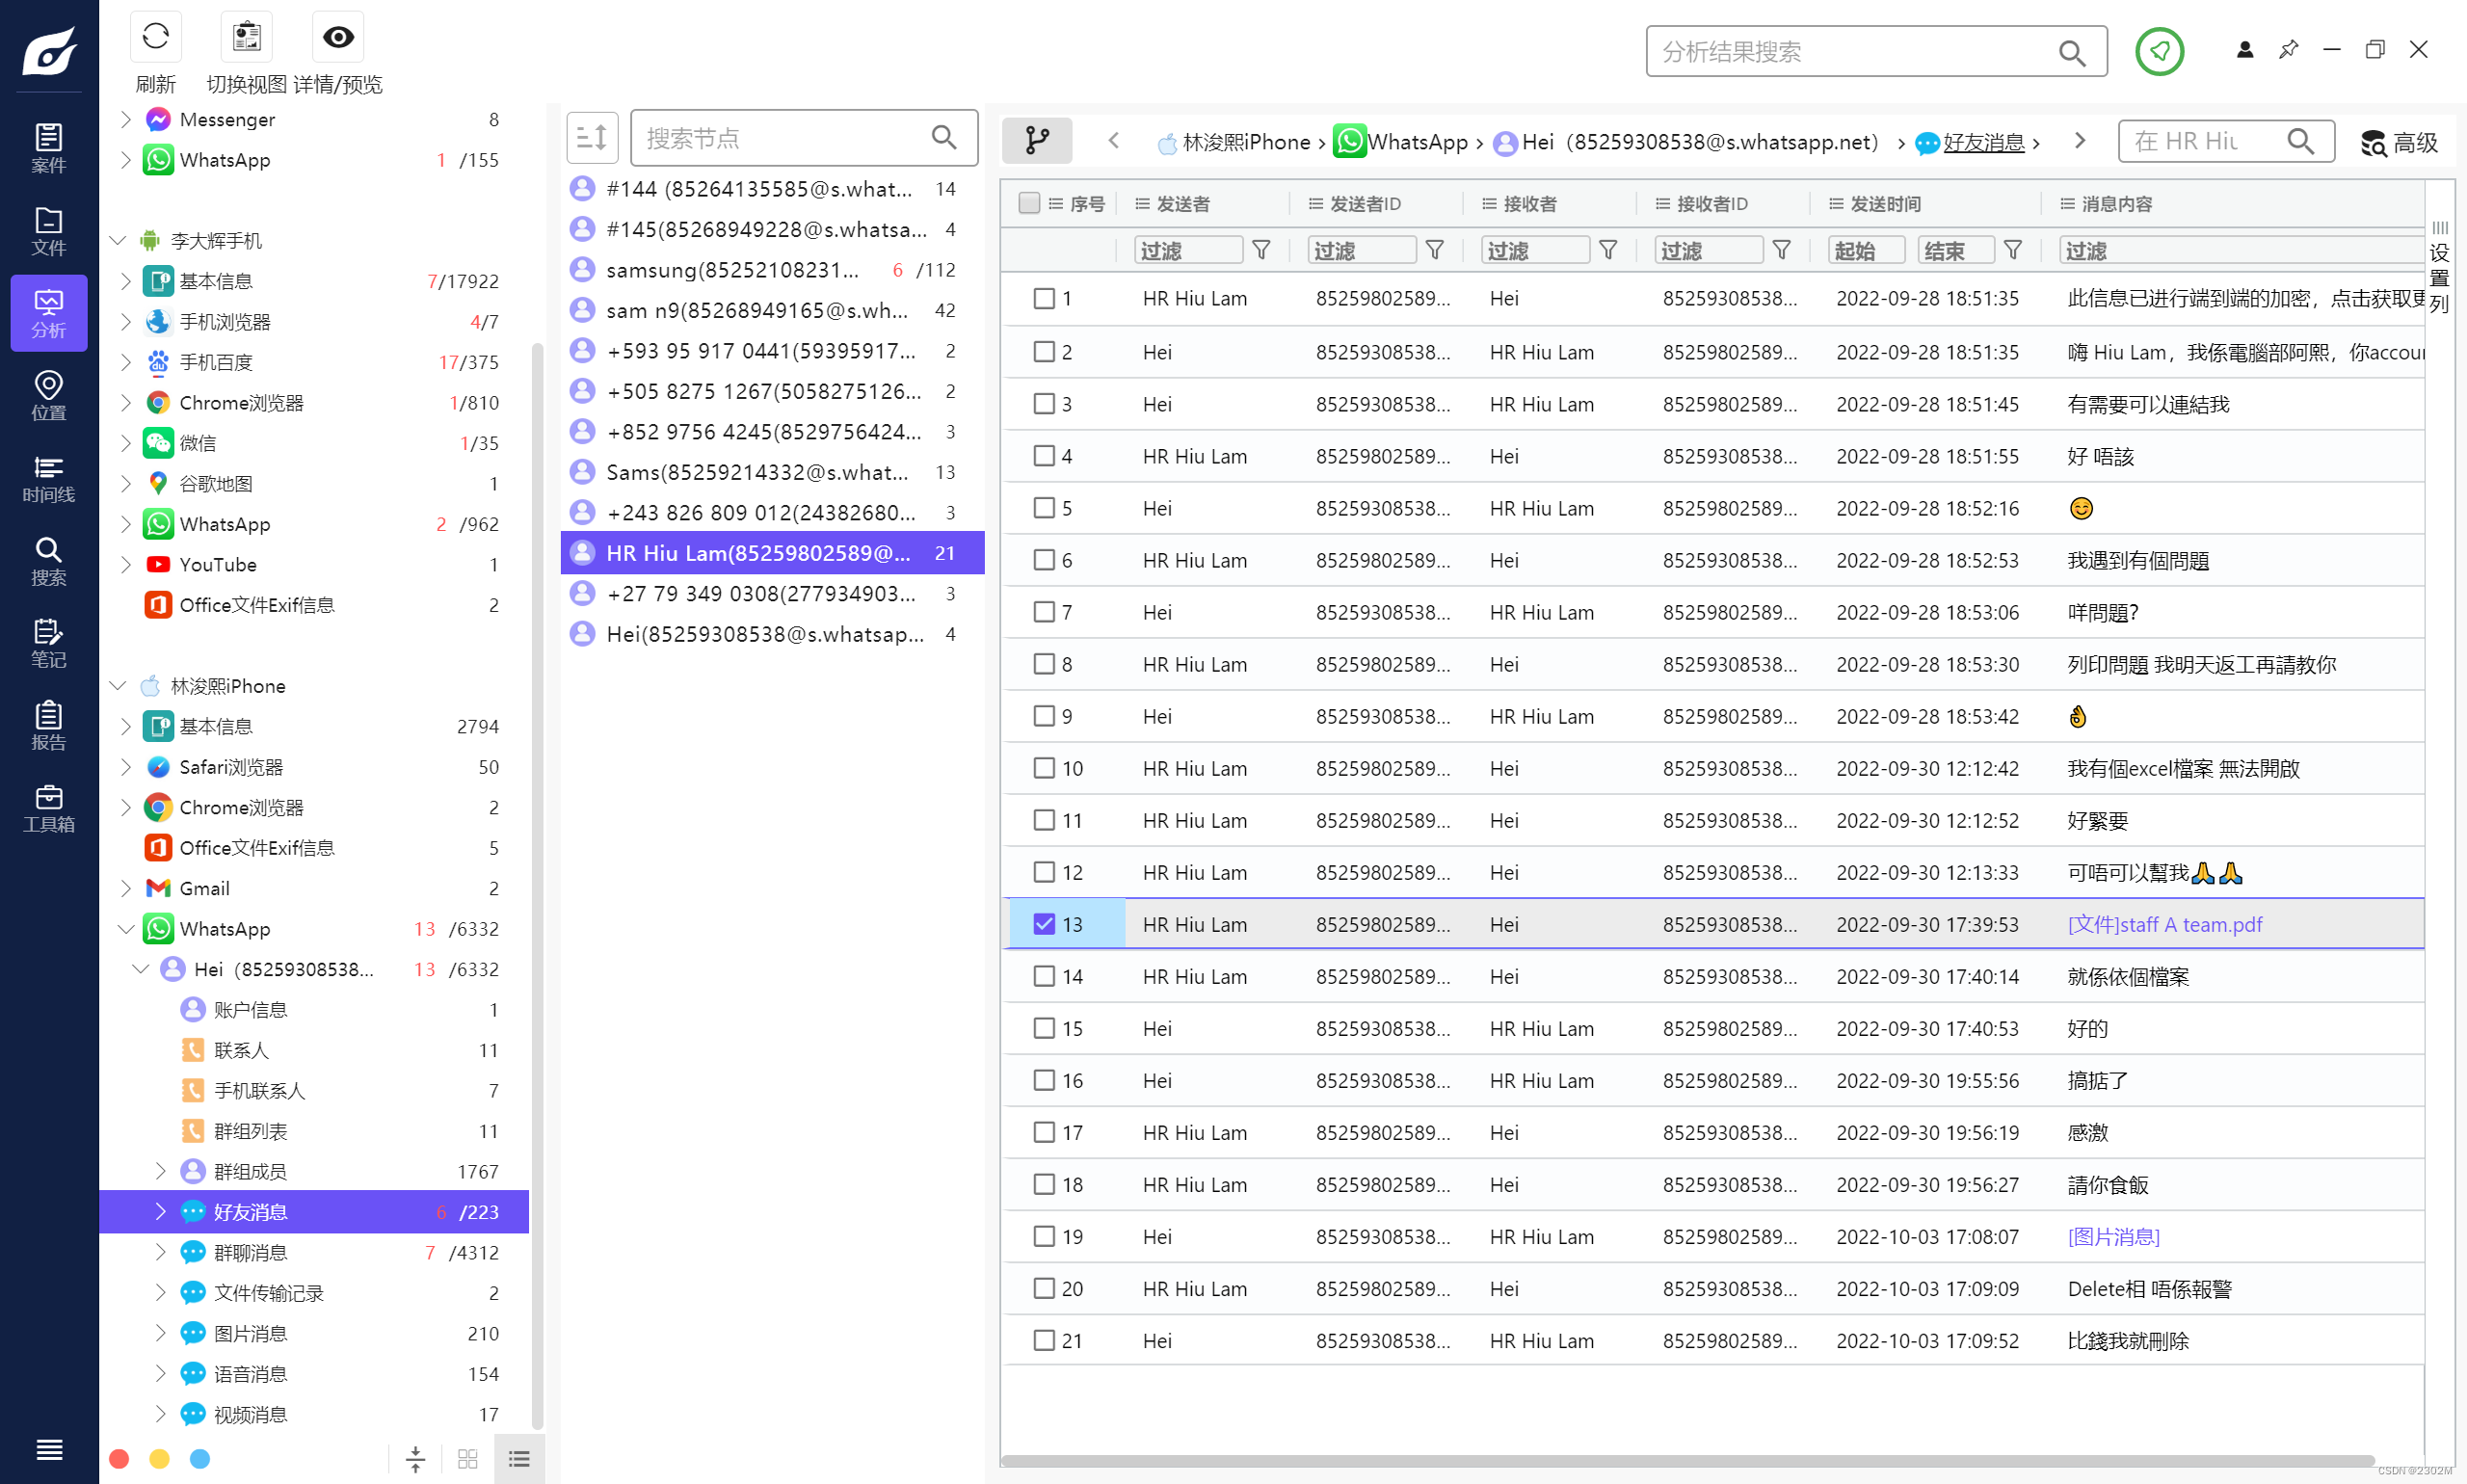Expand the 群聊消息 tree node
2467x1484 pixels.
click(160, 1252)
